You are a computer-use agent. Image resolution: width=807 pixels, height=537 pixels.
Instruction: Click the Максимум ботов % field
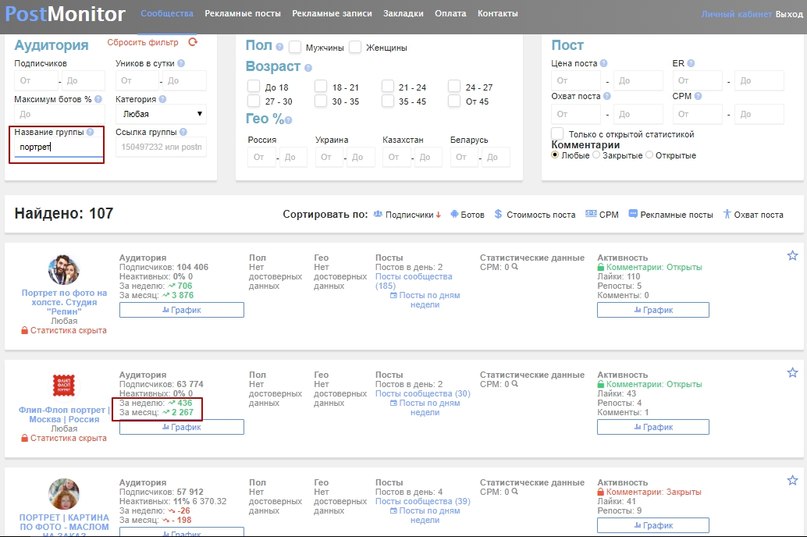point(59,114)
